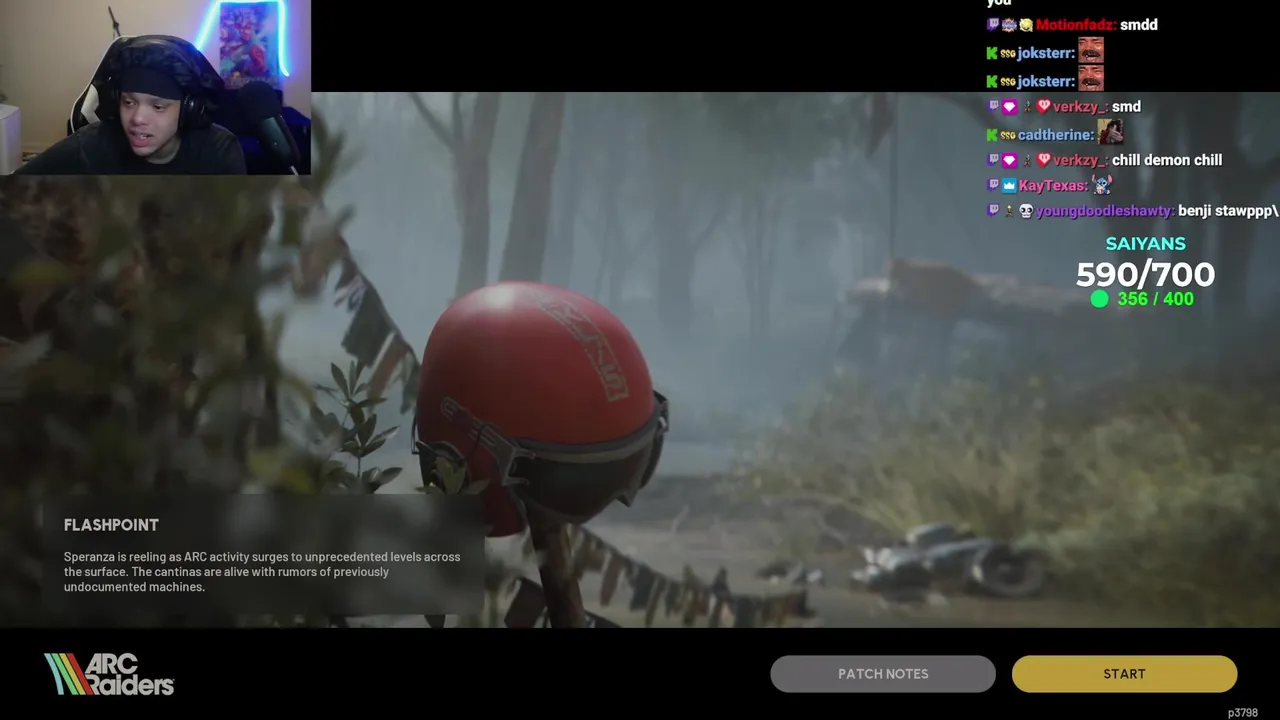
Task: Click KayTexas username in chat
Action: click(1051, 186)
